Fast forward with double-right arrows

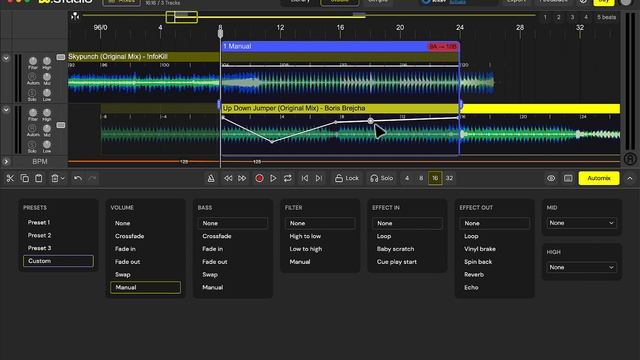pyautogui.click(x=242, y=178)
